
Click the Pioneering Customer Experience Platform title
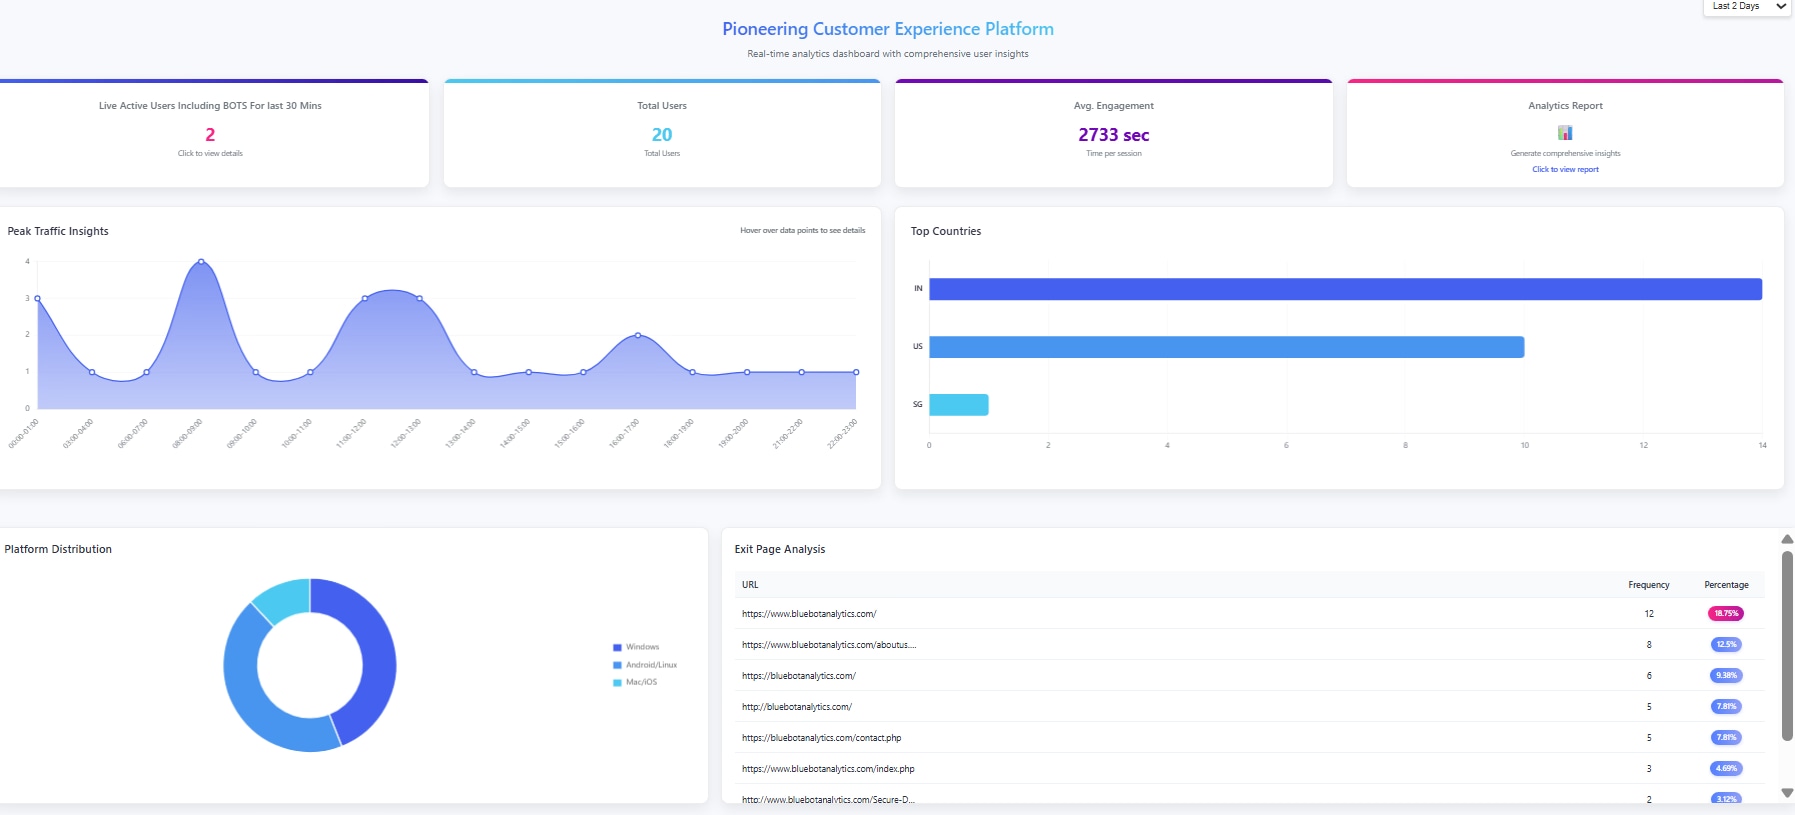pos(888,29)
